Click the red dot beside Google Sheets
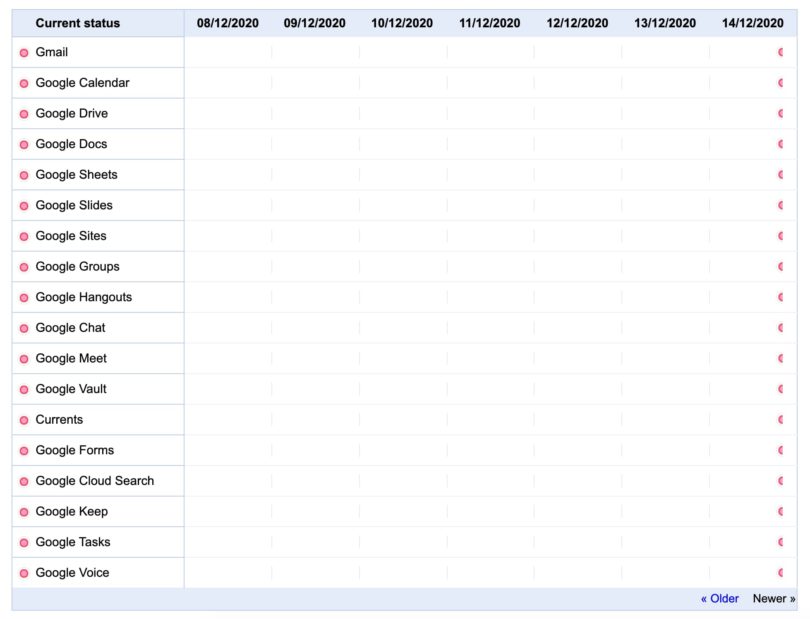 pyautogui.click(x=24, y=175)
